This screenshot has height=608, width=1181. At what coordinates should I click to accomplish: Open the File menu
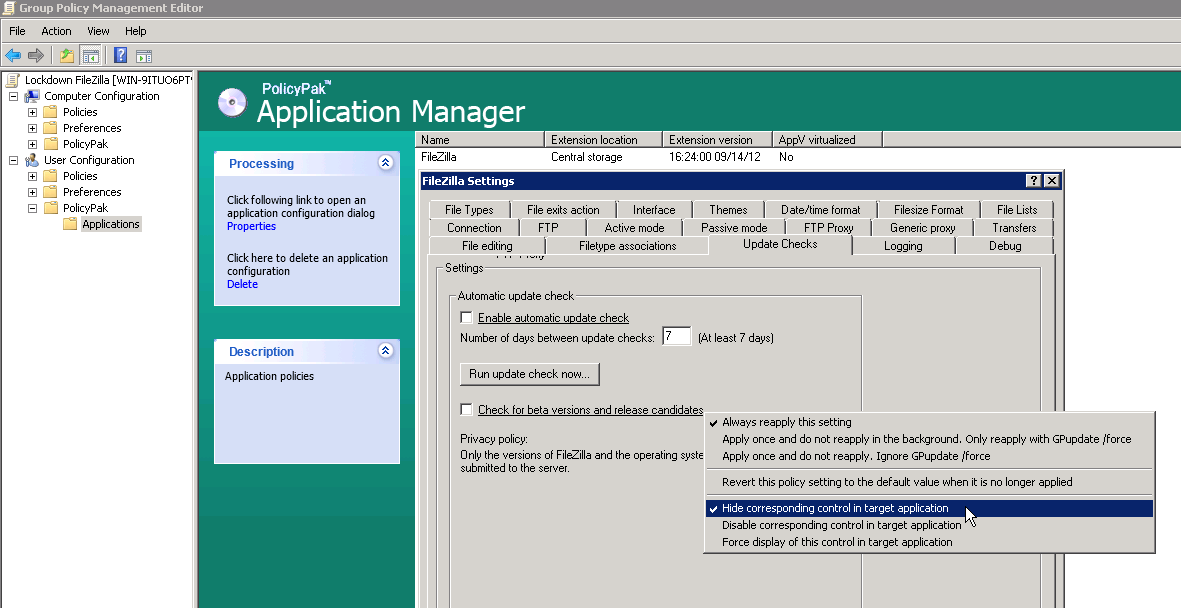[x=17, y=31]
